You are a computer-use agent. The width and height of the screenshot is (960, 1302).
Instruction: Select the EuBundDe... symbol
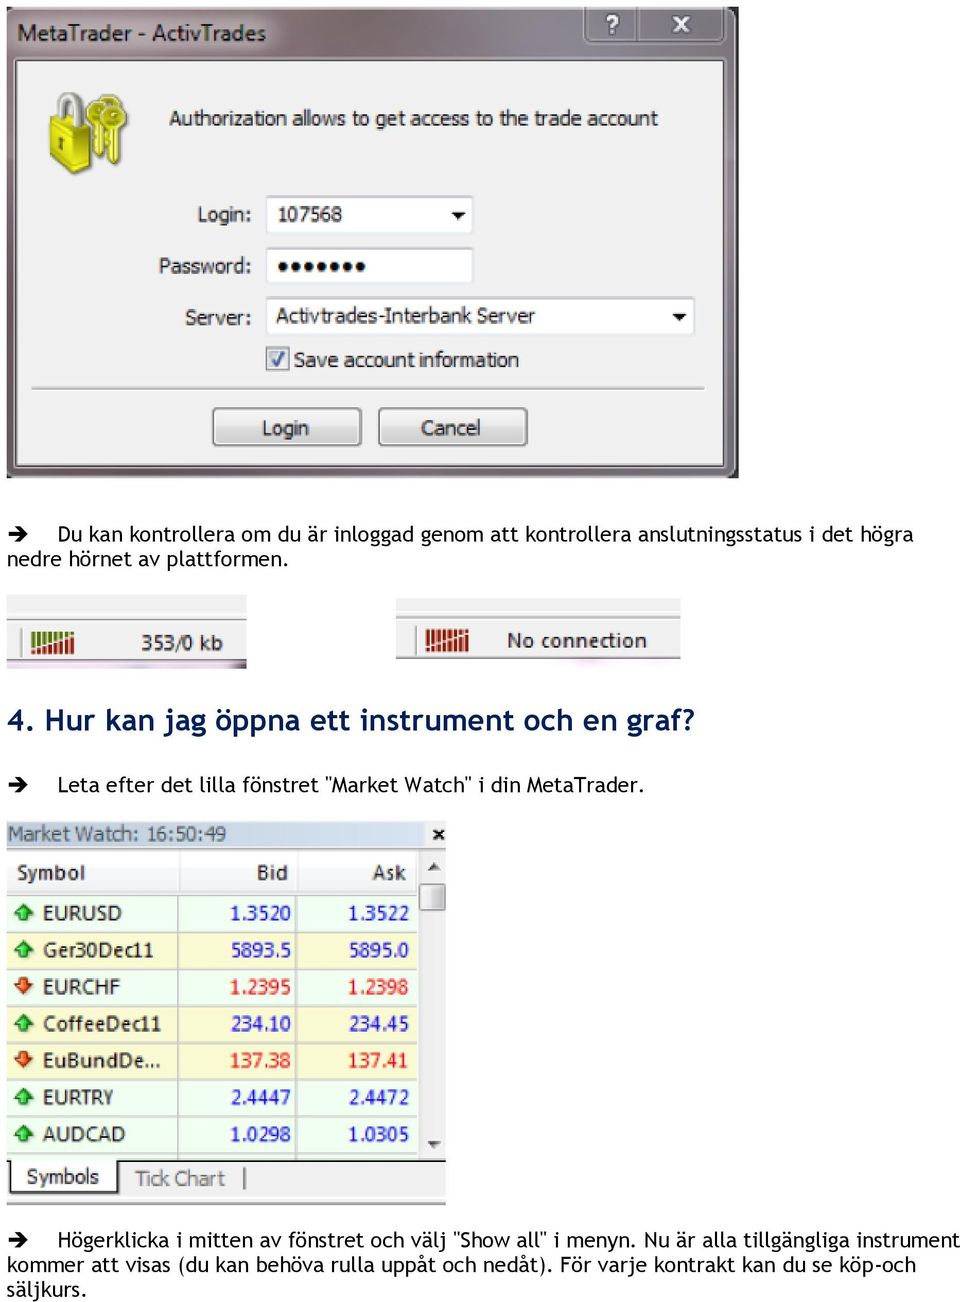click(101, 1061)
